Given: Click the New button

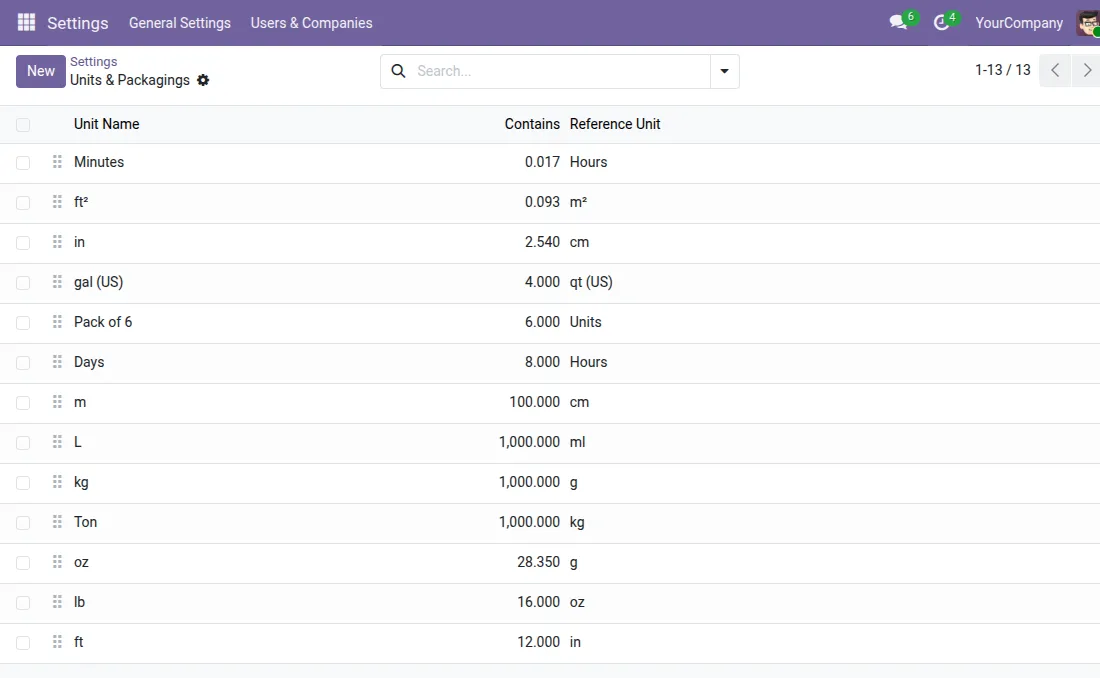Looking at the screenshot, I should pos(41,71).
